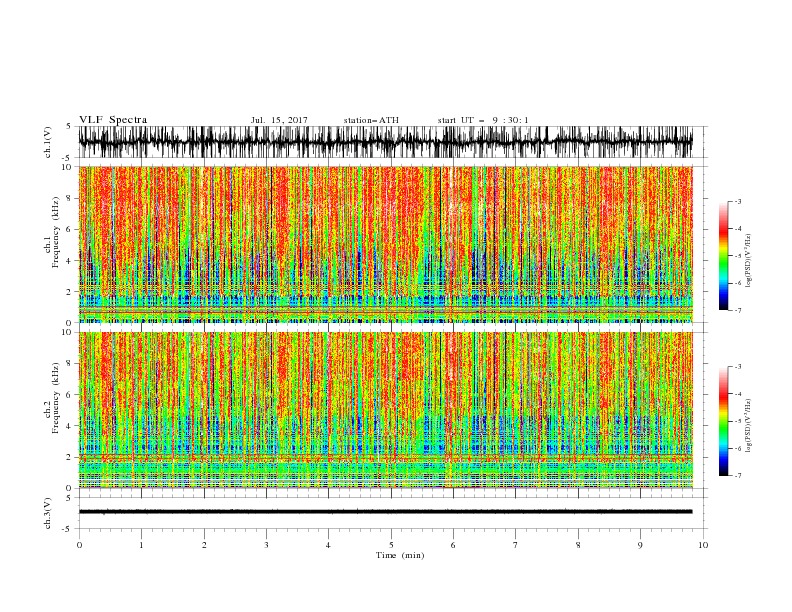Click the color scale bar beside ch.1 spectrogram
792x612 pixels.
723,256
